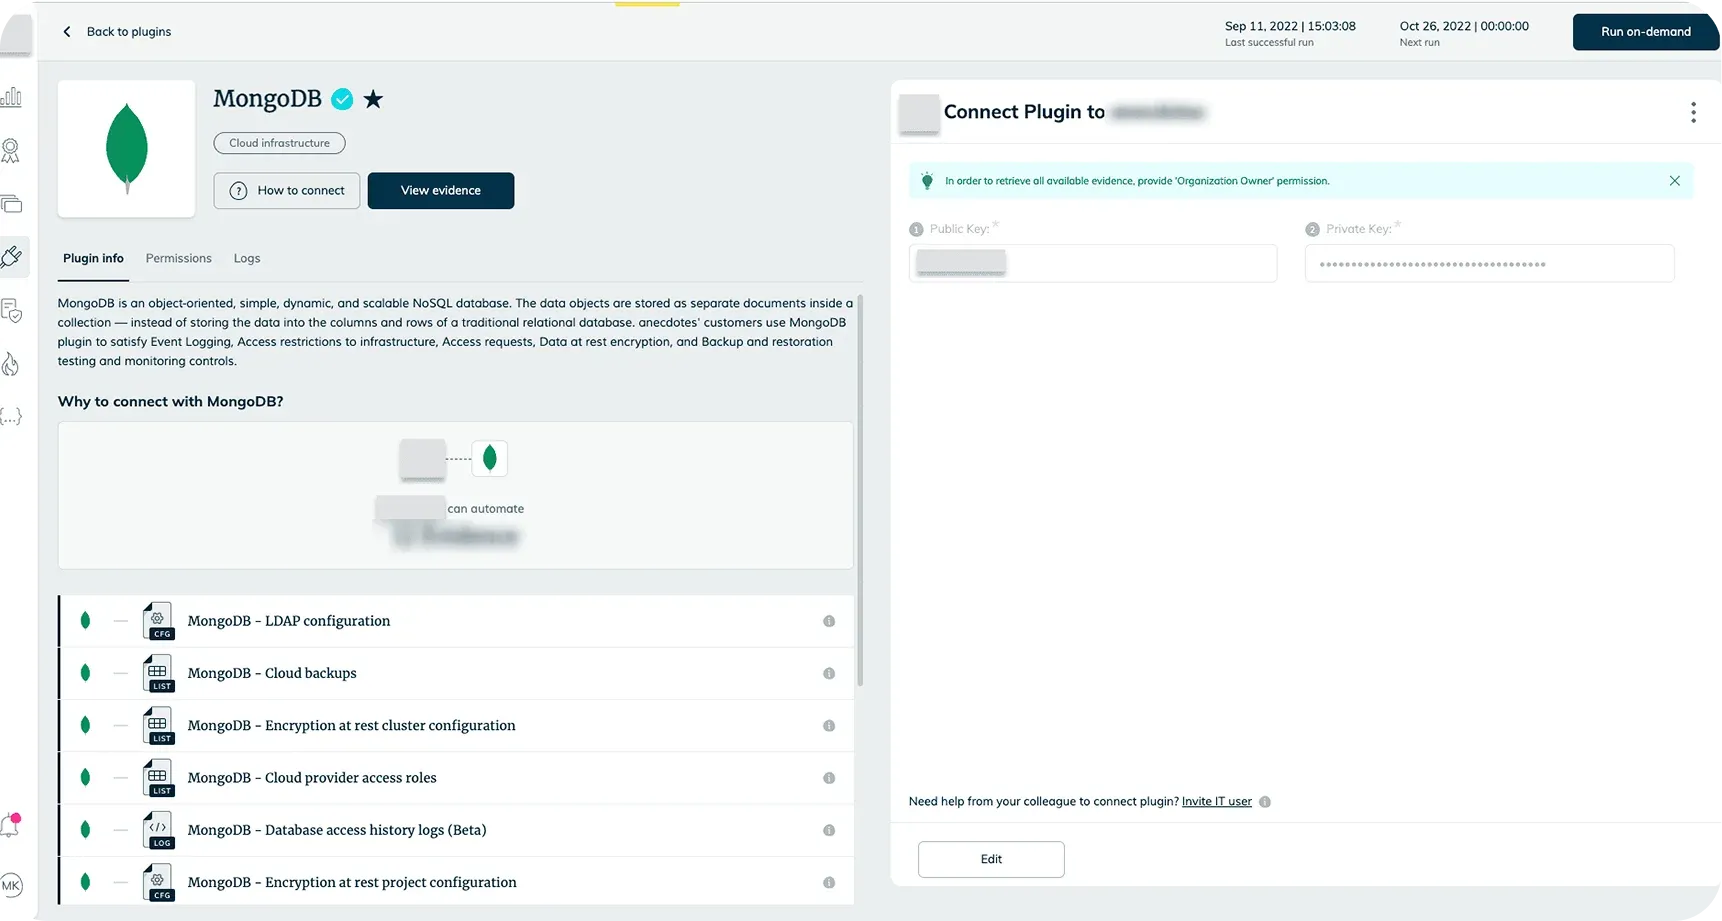The height and width of the screenshot is (921, 1722).
Task: Open the flame icon in left sidebar
Action: click(x=11, y=364)
